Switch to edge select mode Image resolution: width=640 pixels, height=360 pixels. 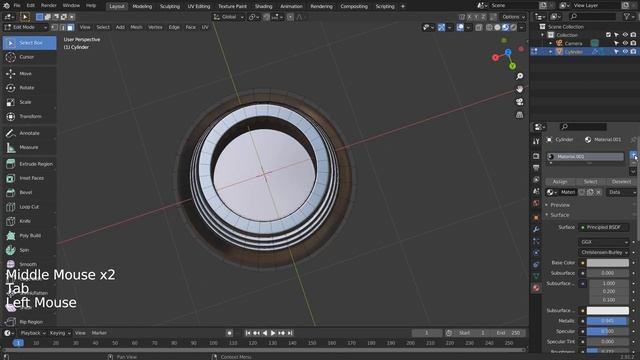62,27
